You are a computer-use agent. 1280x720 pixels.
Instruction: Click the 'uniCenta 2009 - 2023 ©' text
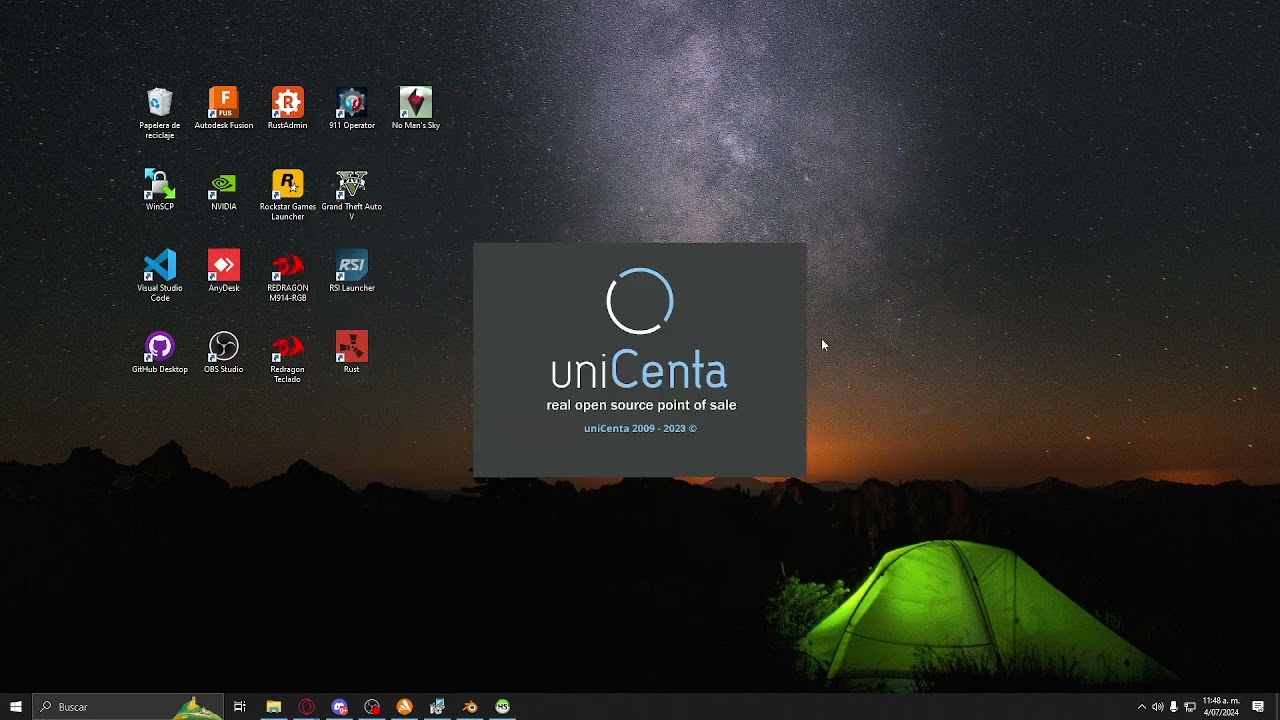pos(640,428)
